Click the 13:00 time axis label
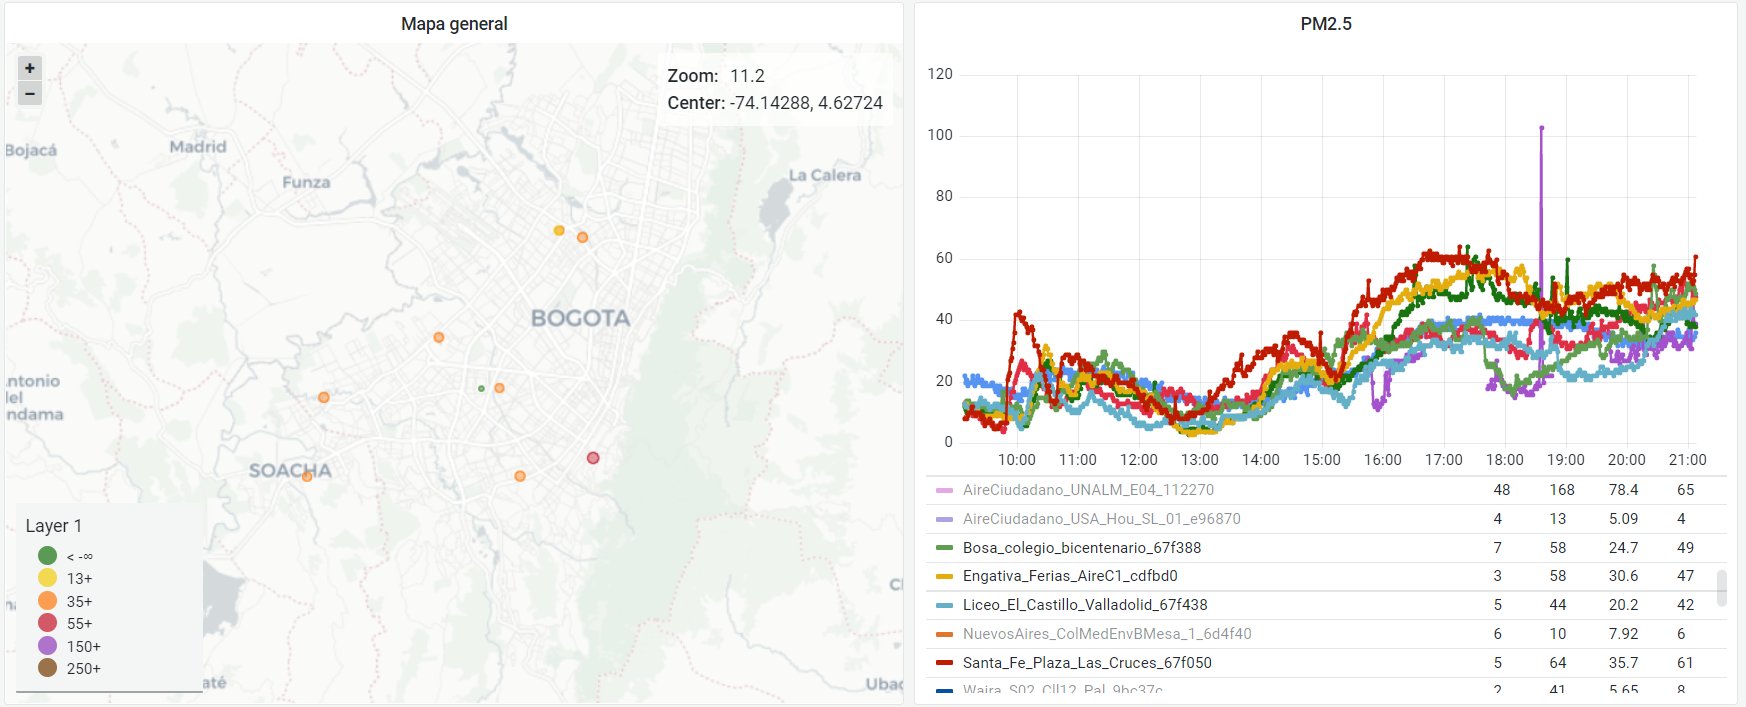 1199,460
